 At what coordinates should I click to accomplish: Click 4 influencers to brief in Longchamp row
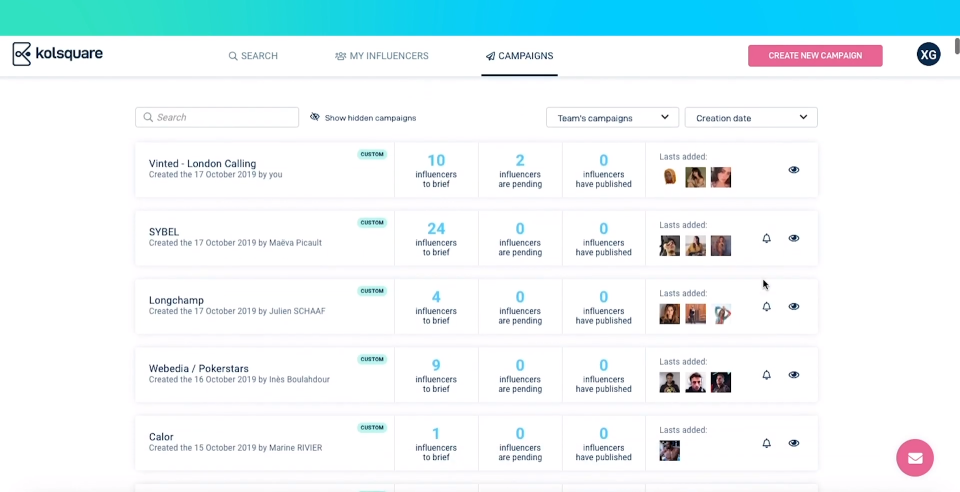pos(436,307)
